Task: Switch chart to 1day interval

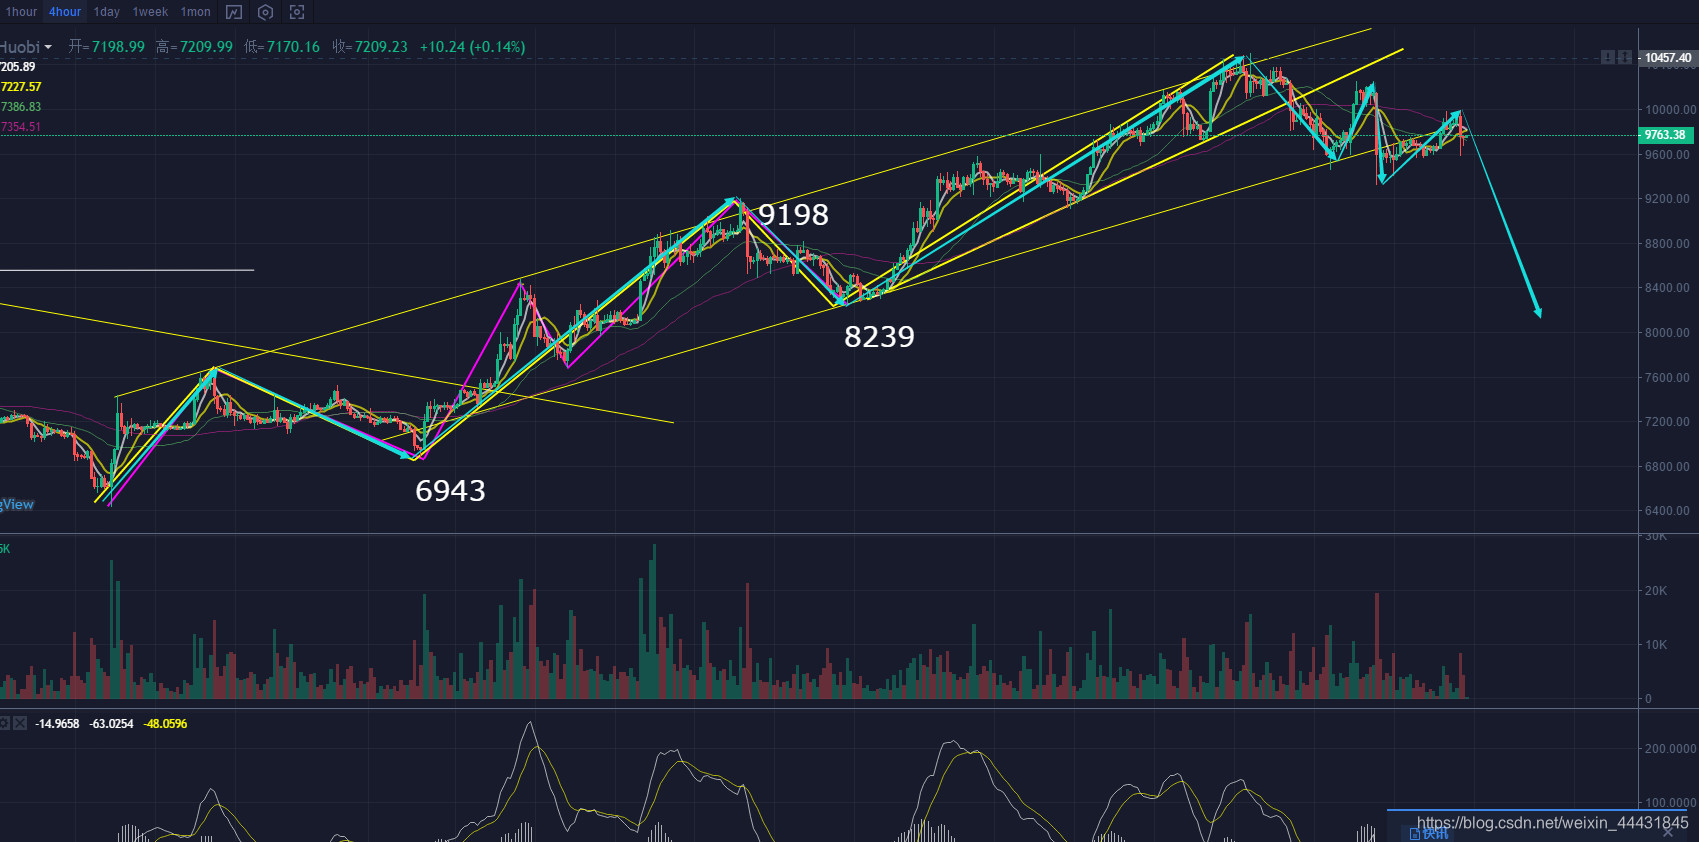Action: pyautogui.click(x=107, y=12)
